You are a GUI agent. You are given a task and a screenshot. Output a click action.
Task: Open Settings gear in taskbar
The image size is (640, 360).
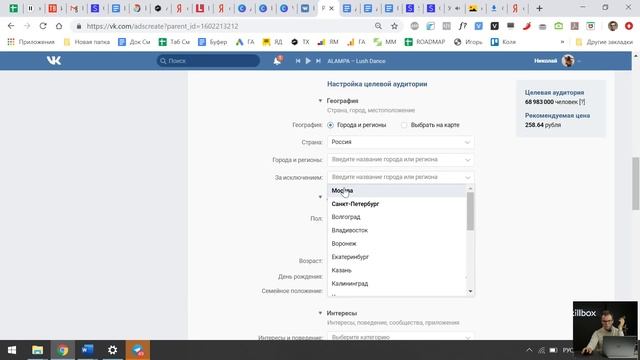click(113, 350)
